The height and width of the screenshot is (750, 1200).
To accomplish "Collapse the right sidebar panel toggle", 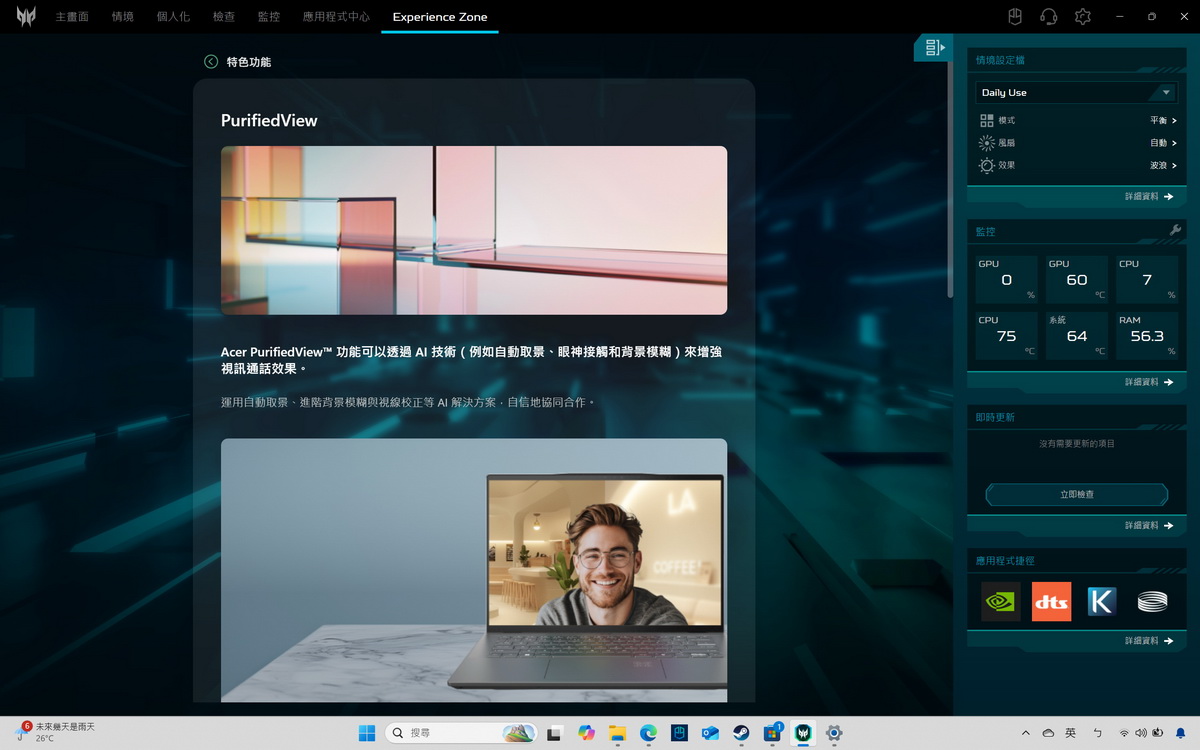I will pyautogui.click(x=934, y=48).
